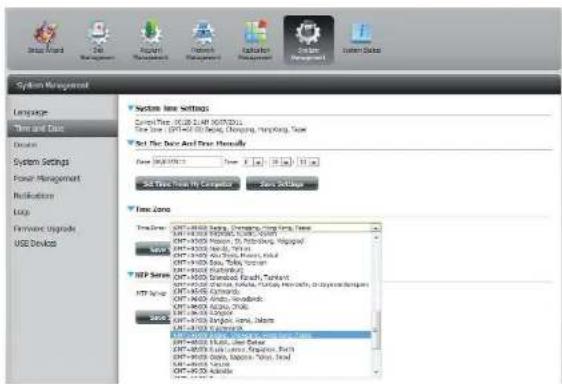Viewport: 562px width, 384px height.
Task: Open USB Devices page
Action: (35, 243)
